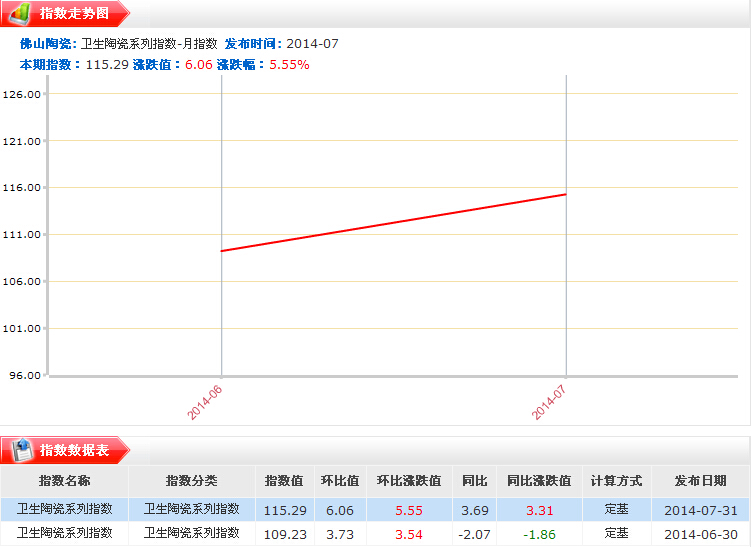Image resolution: width=753 pixels, height=547 pixels.
Task: Click the 指数名称 column header
Action: pos(64,481)
